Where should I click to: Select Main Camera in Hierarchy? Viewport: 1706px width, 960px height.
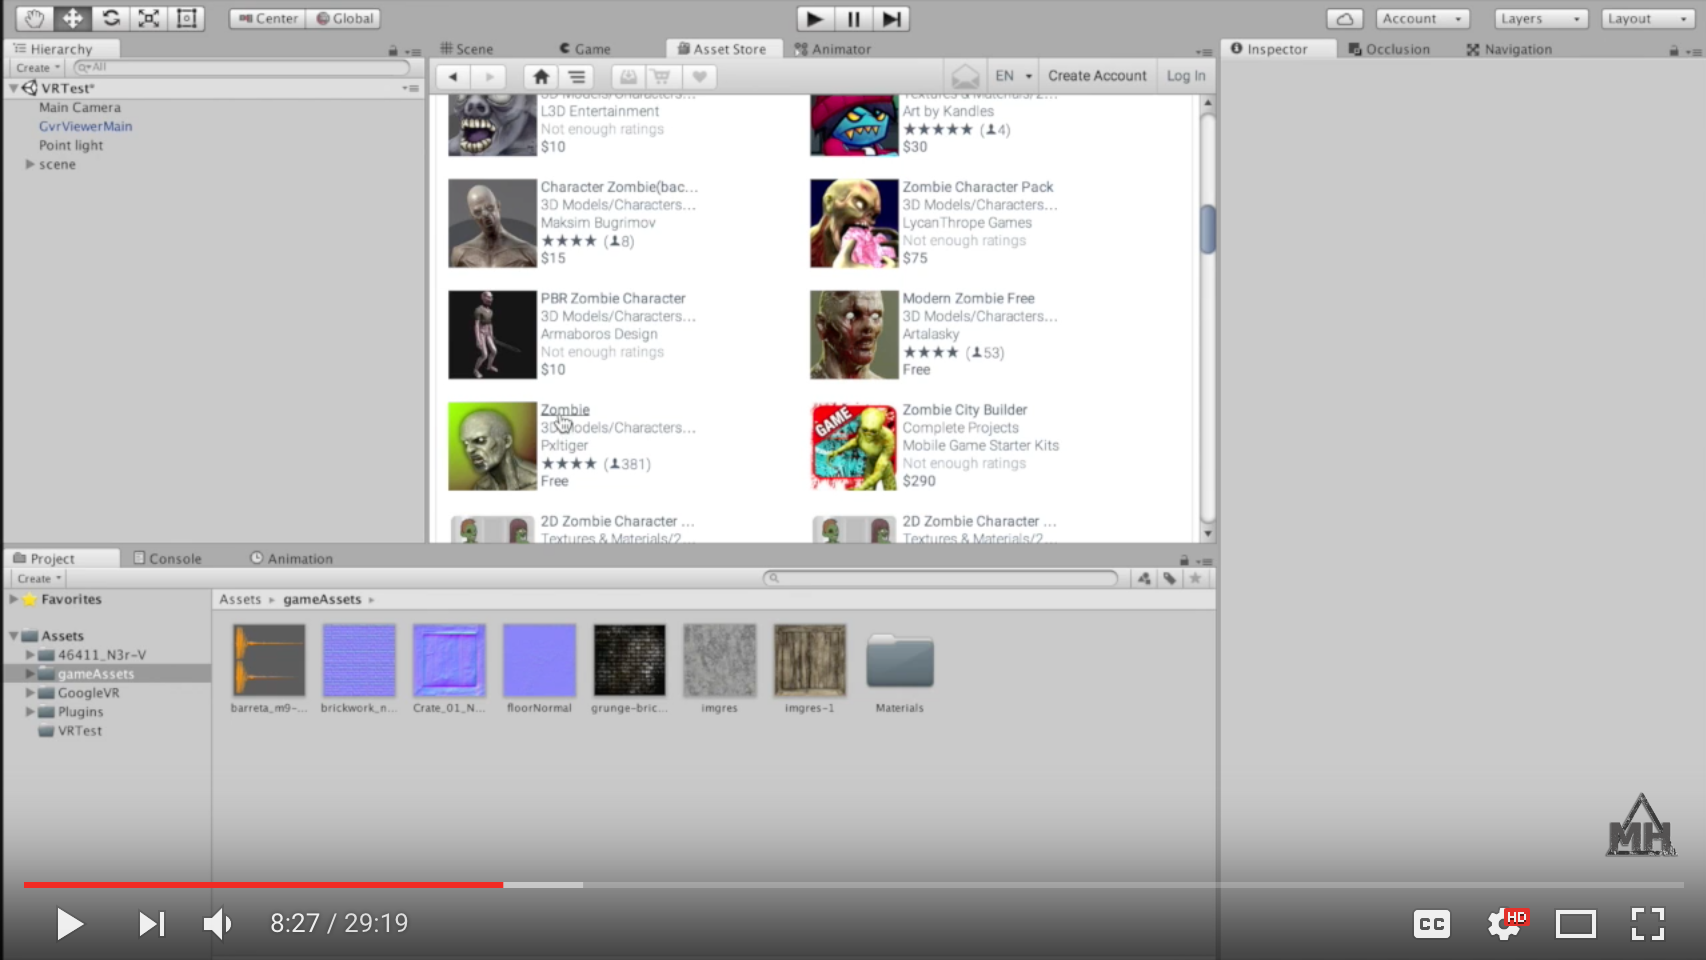pyautogui.click(x=80, y=107)
